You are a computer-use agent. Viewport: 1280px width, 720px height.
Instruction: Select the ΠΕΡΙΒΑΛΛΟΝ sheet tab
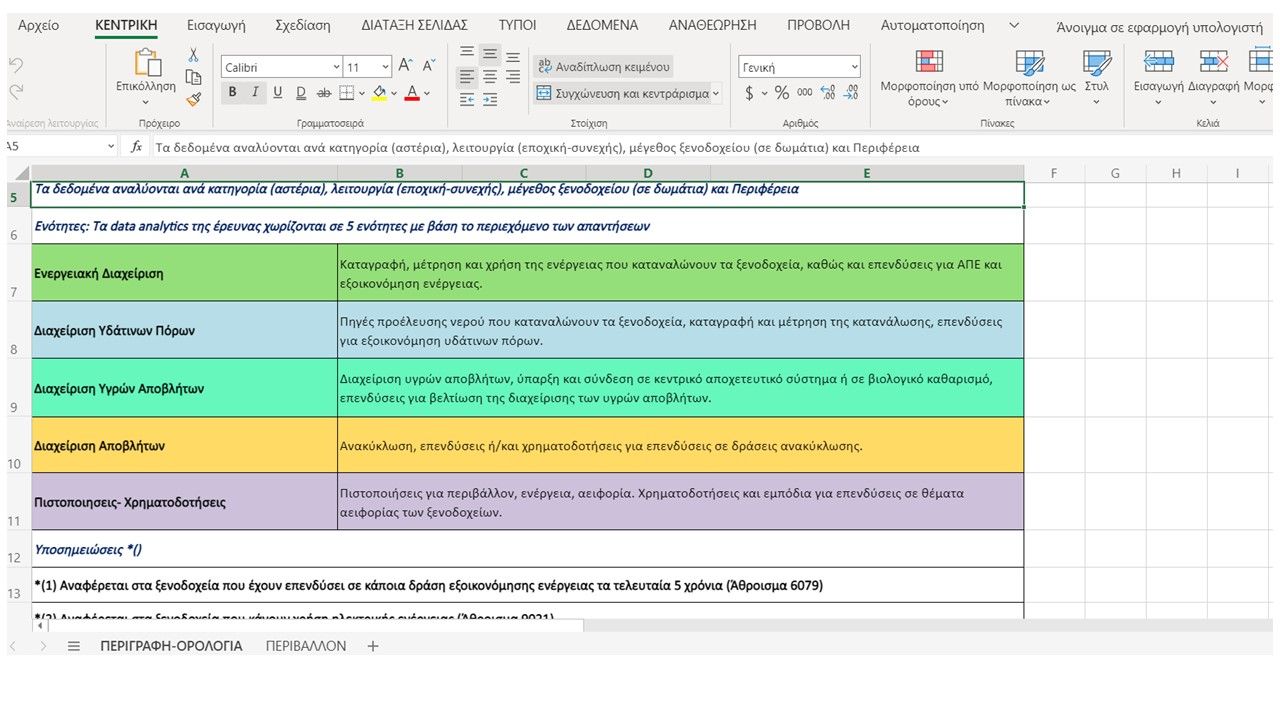306,646
